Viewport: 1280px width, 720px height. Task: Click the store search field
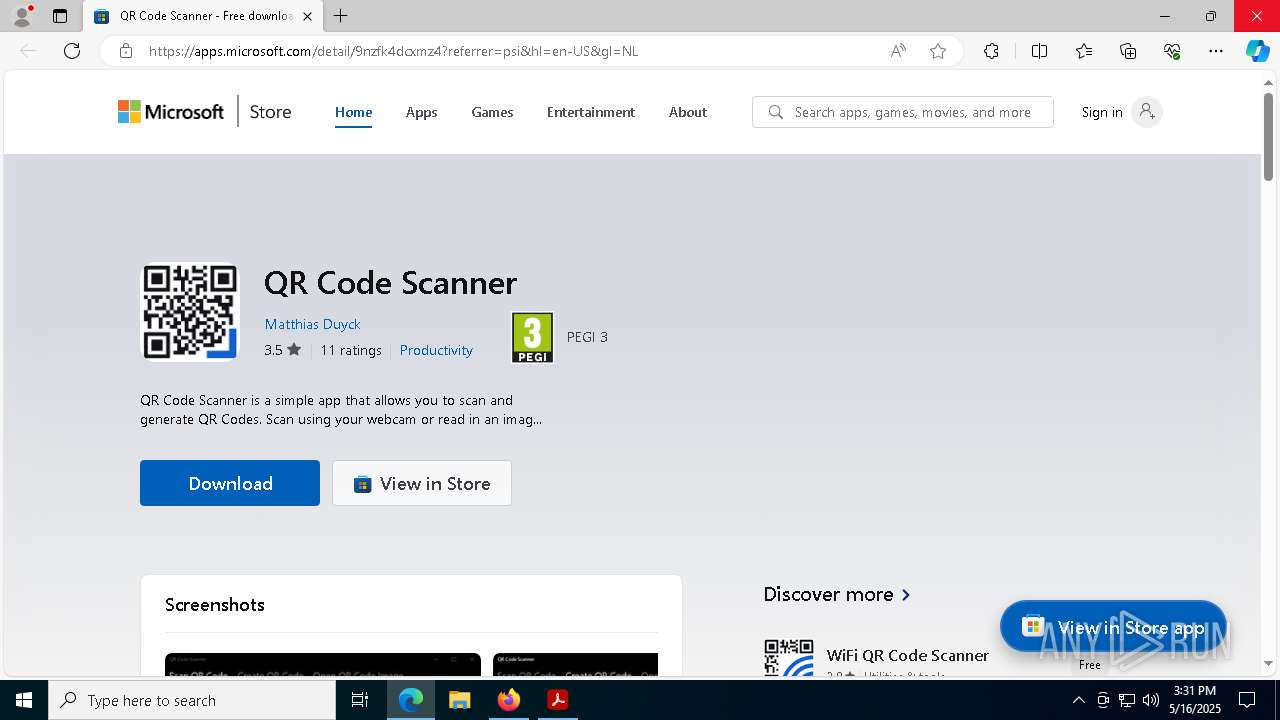click(903, 112)
